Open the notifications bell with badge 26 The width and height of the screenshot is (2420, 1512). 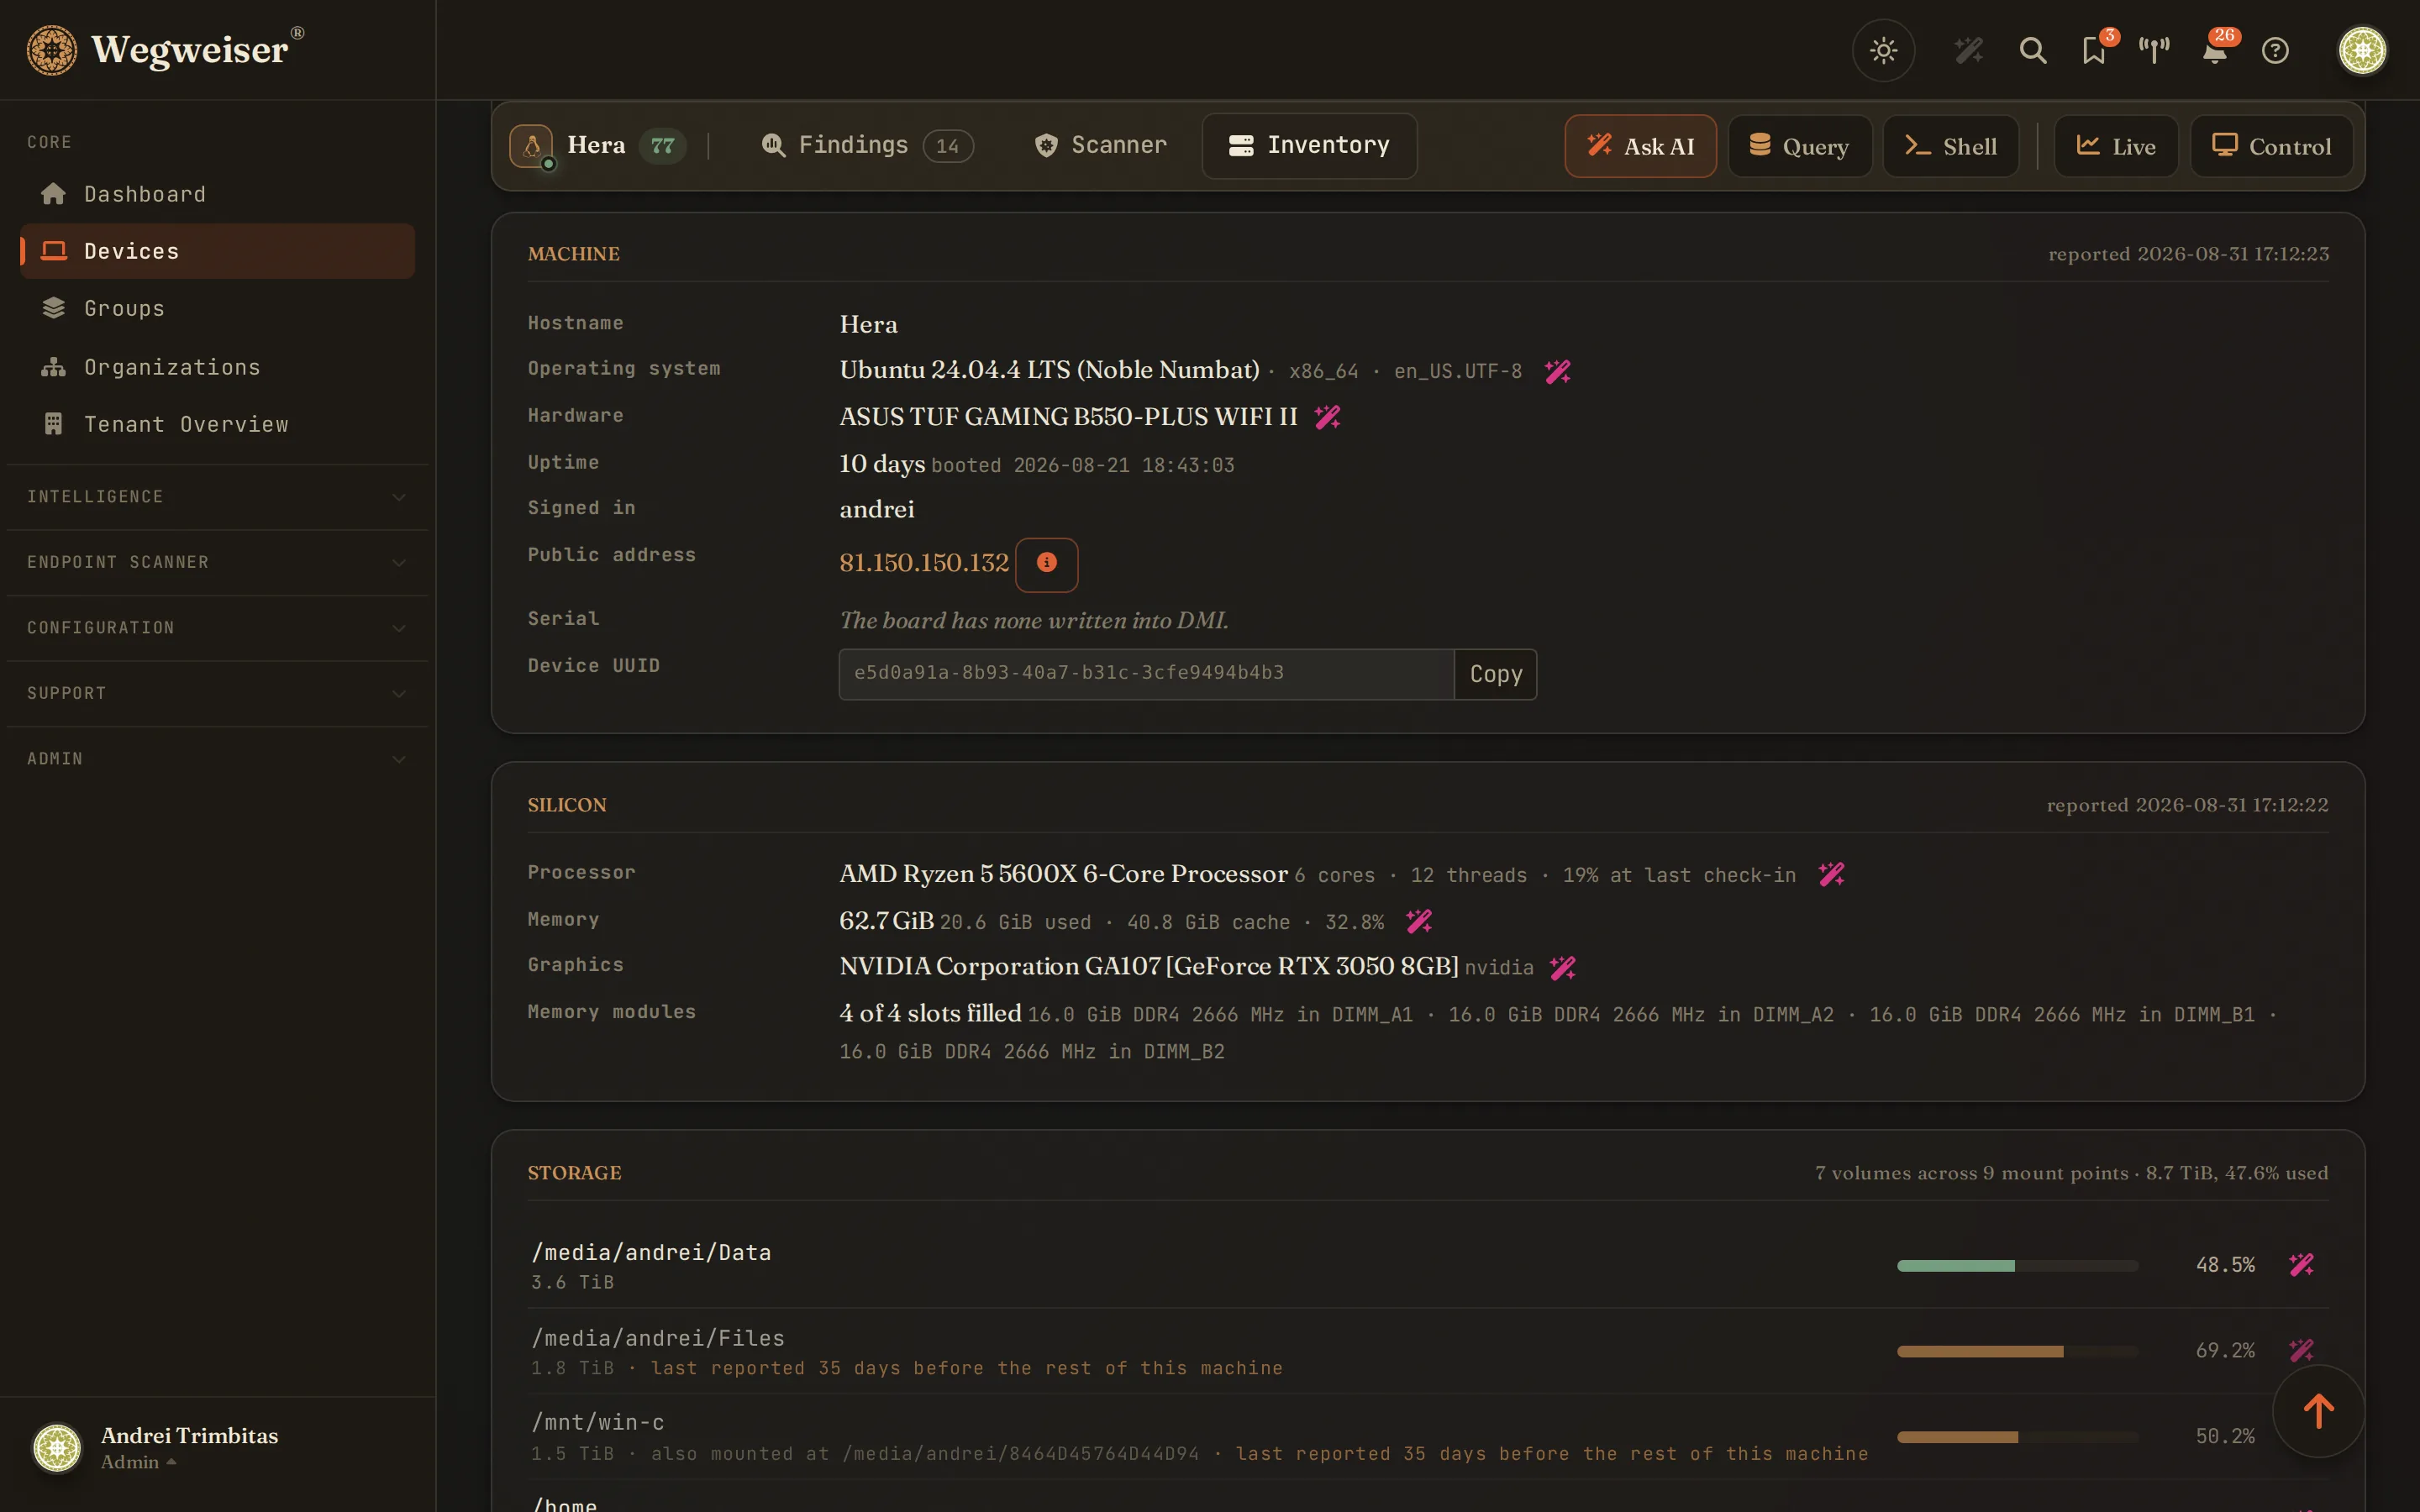[2215, 50]
